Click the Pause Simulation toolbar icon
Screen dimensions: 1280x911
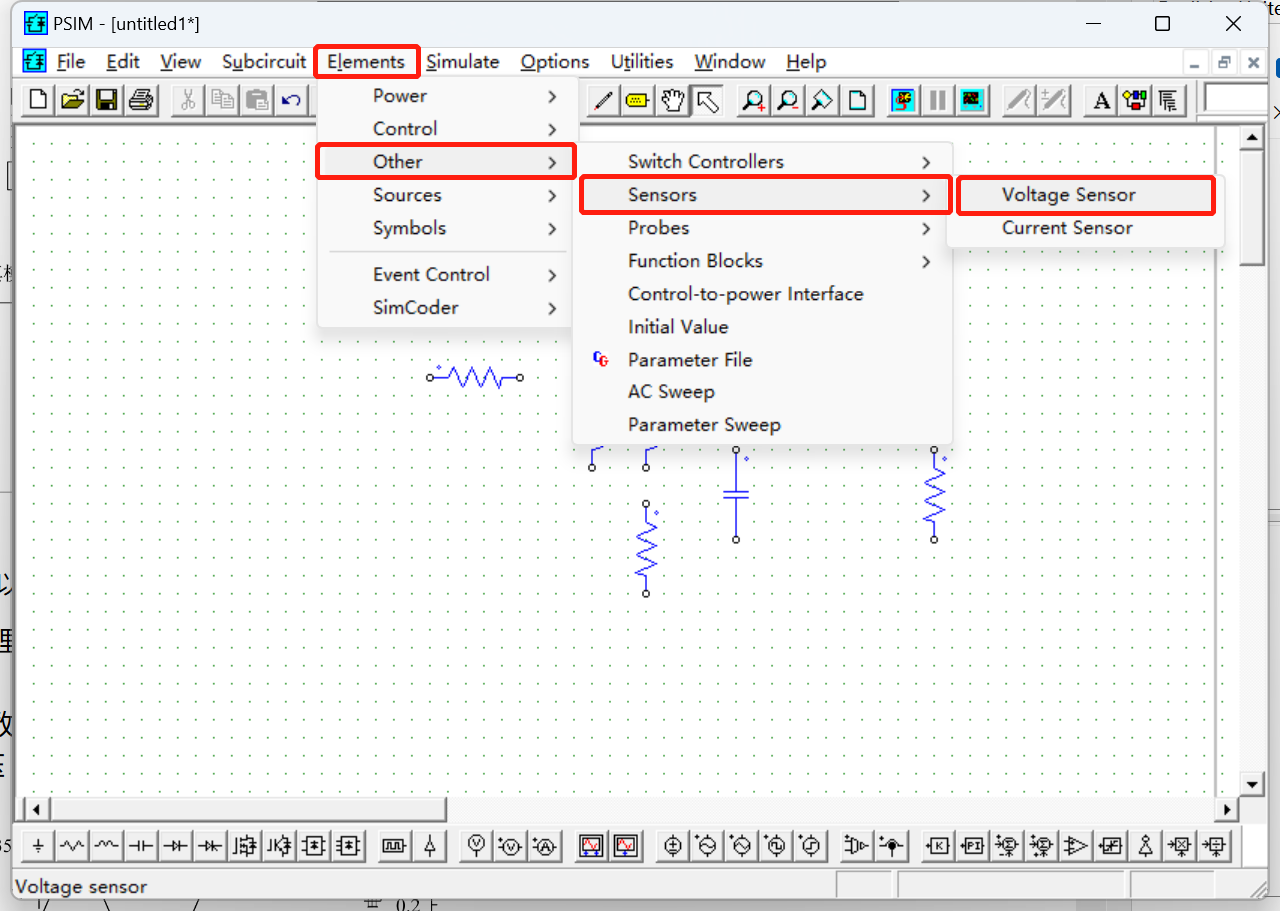click(x=938, y=100)
